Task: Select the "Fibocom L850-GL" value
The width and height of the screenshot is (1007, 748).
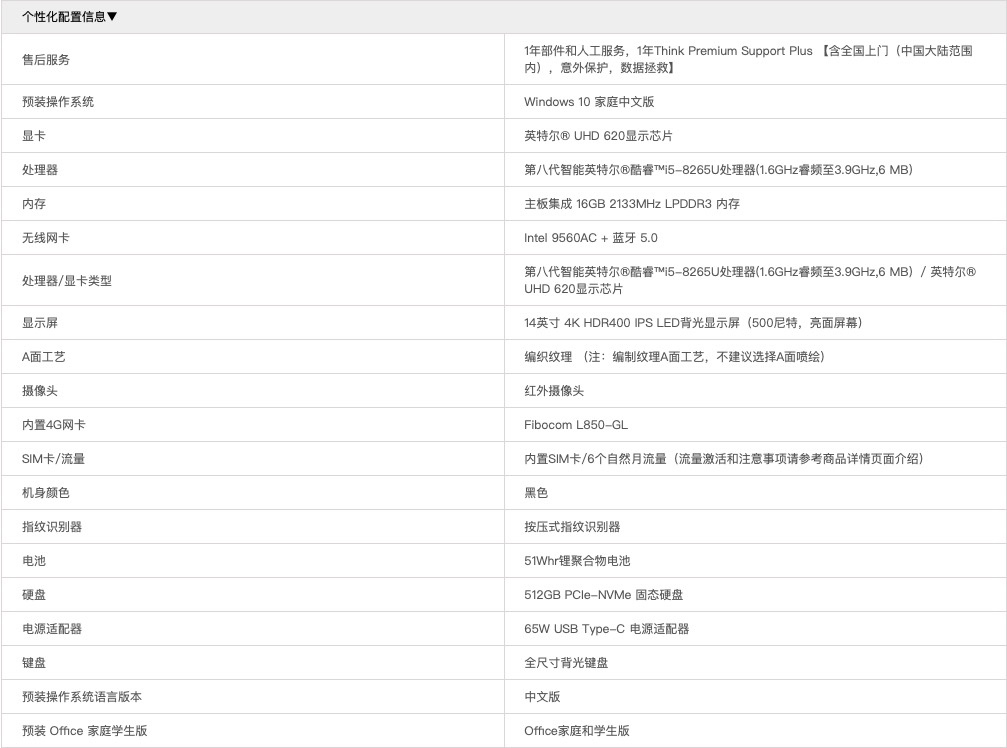Action: click(576, 424)
